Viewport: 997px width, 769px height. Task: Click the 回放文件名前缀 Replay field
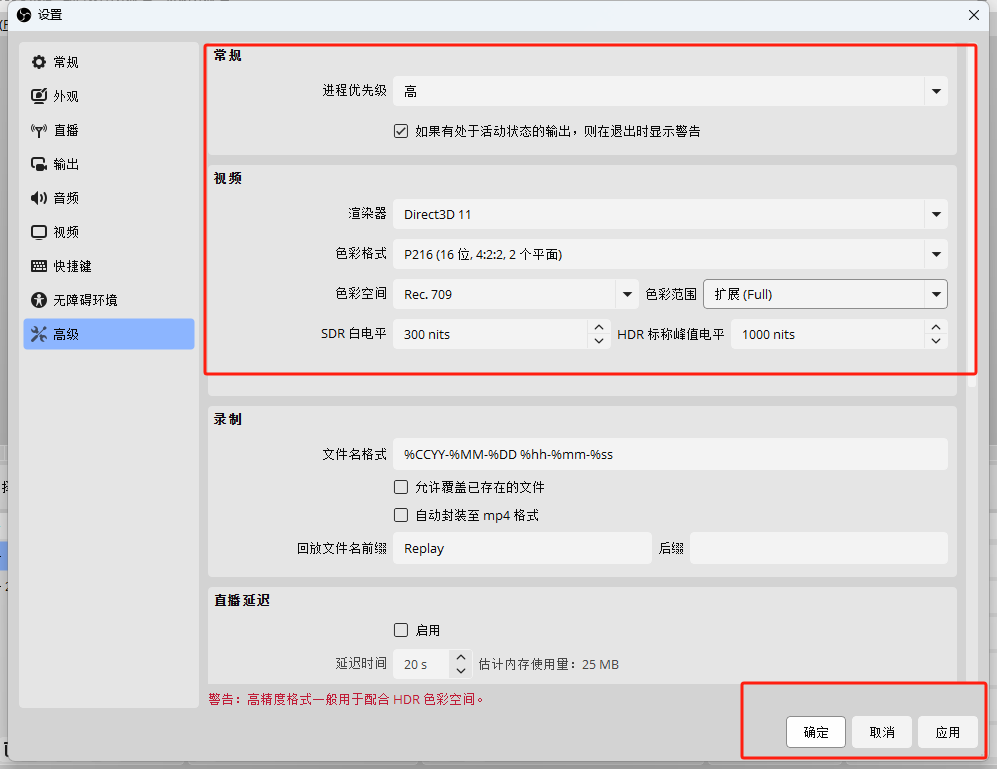522,548
